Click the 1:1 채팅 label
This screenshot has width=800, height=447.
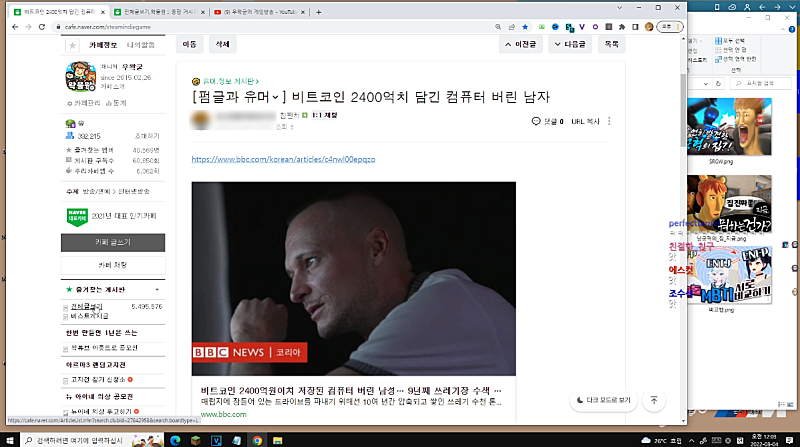point(324,116)
